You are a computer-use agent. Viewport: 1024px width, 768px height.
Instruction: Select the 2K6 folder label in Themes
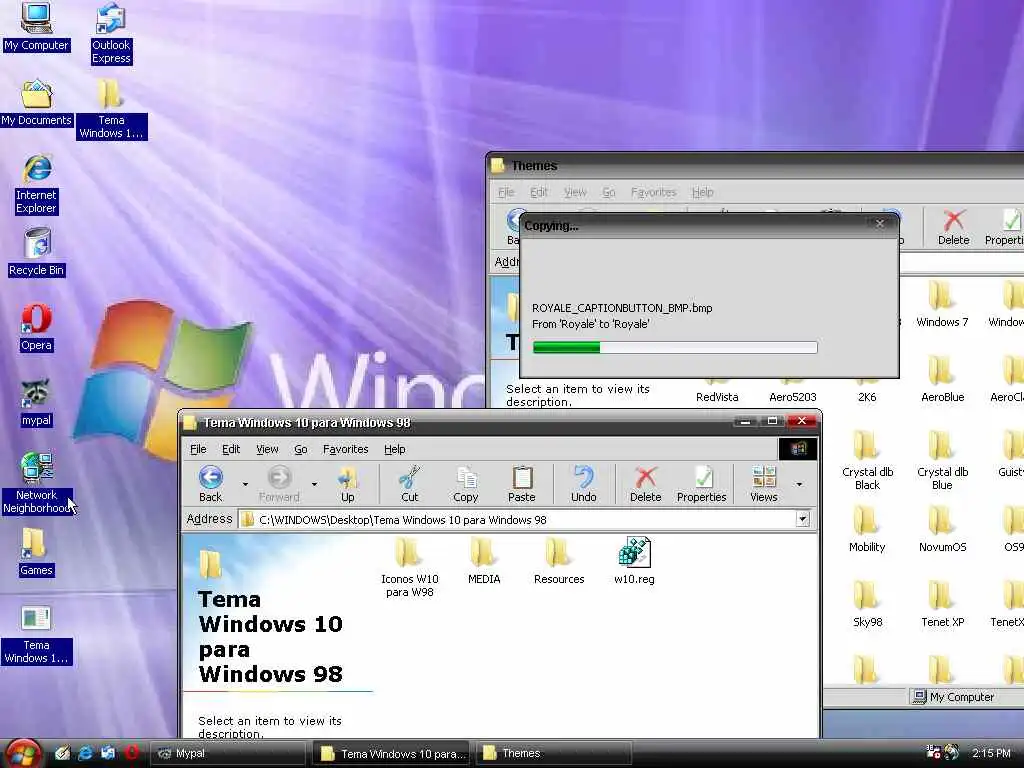point(867,397)
